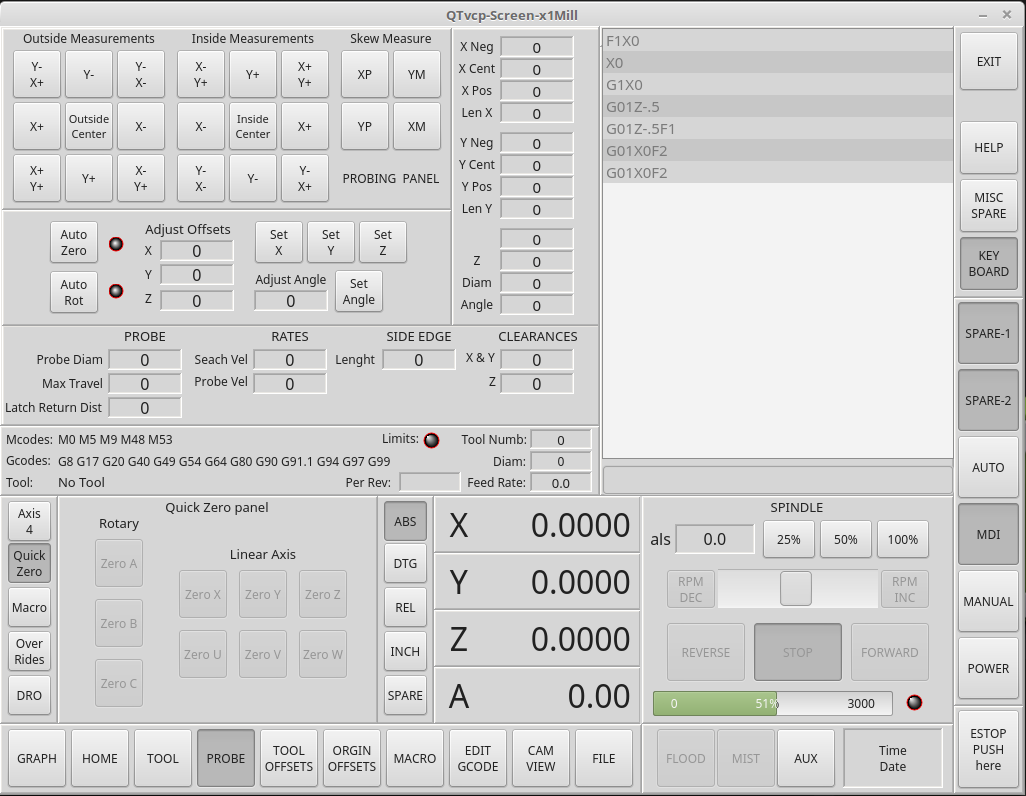Open the GRAPH tab
The height and width of the screenshot is (796, 1026).
tap(37, 759)
